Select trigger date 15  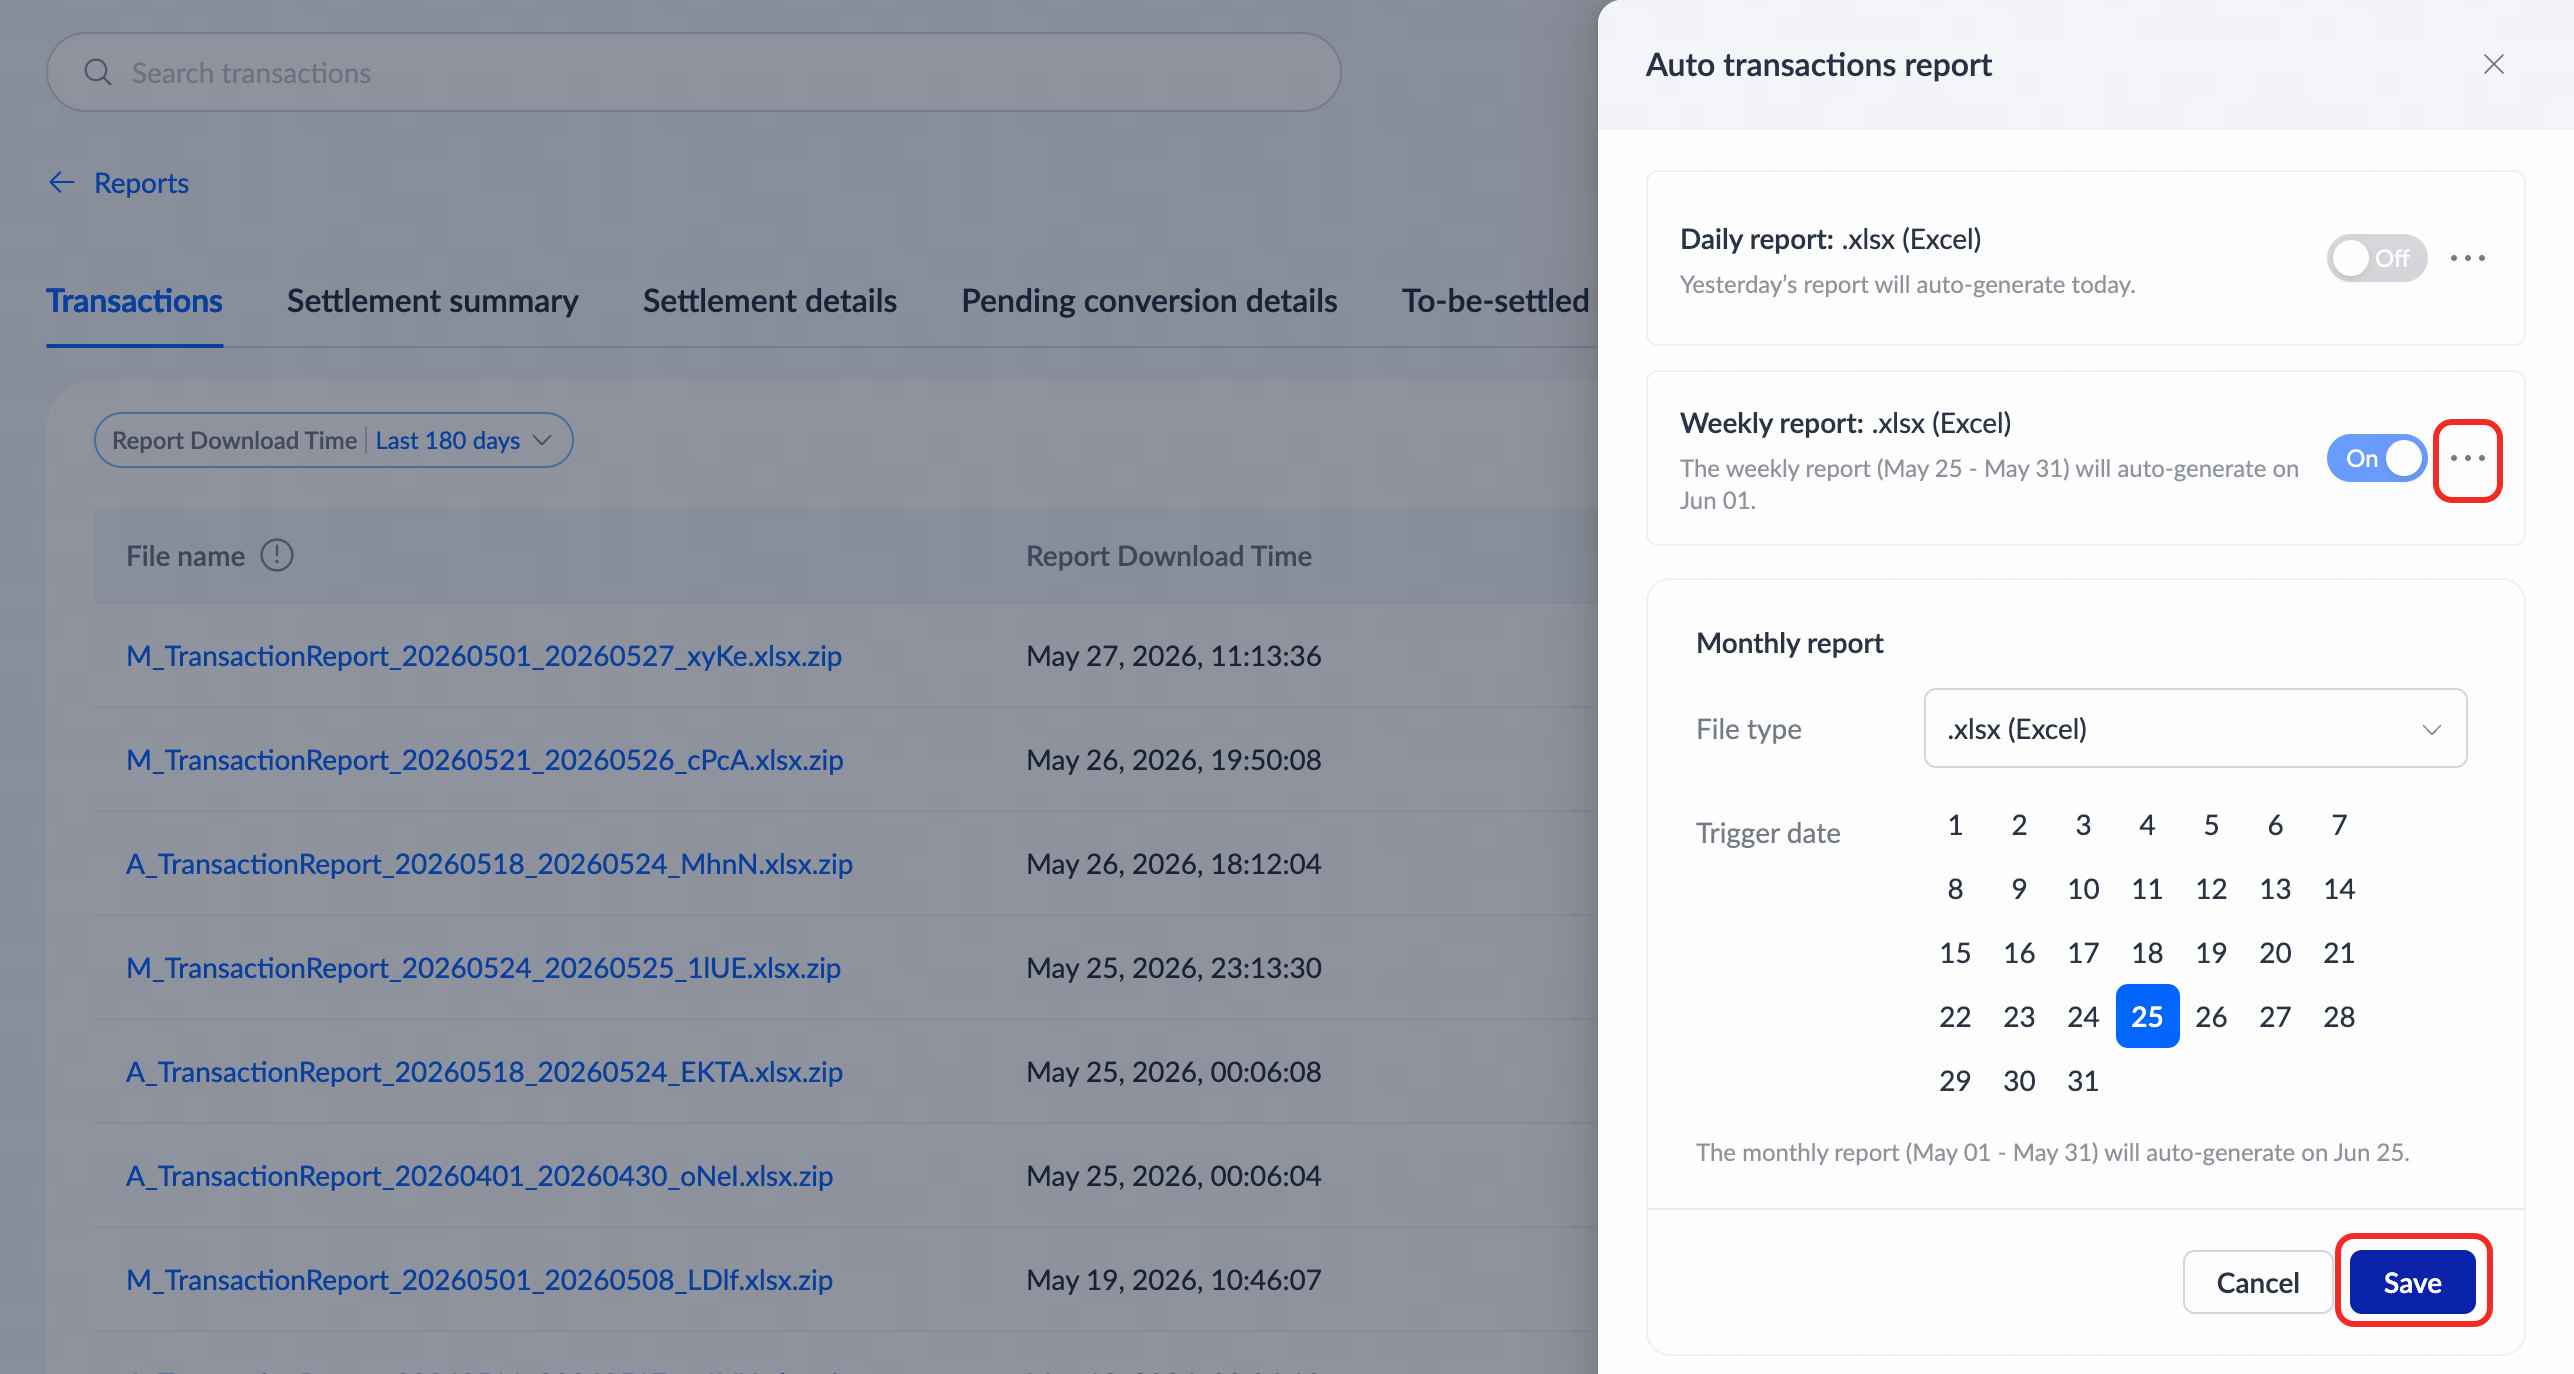pos(1954,953)
